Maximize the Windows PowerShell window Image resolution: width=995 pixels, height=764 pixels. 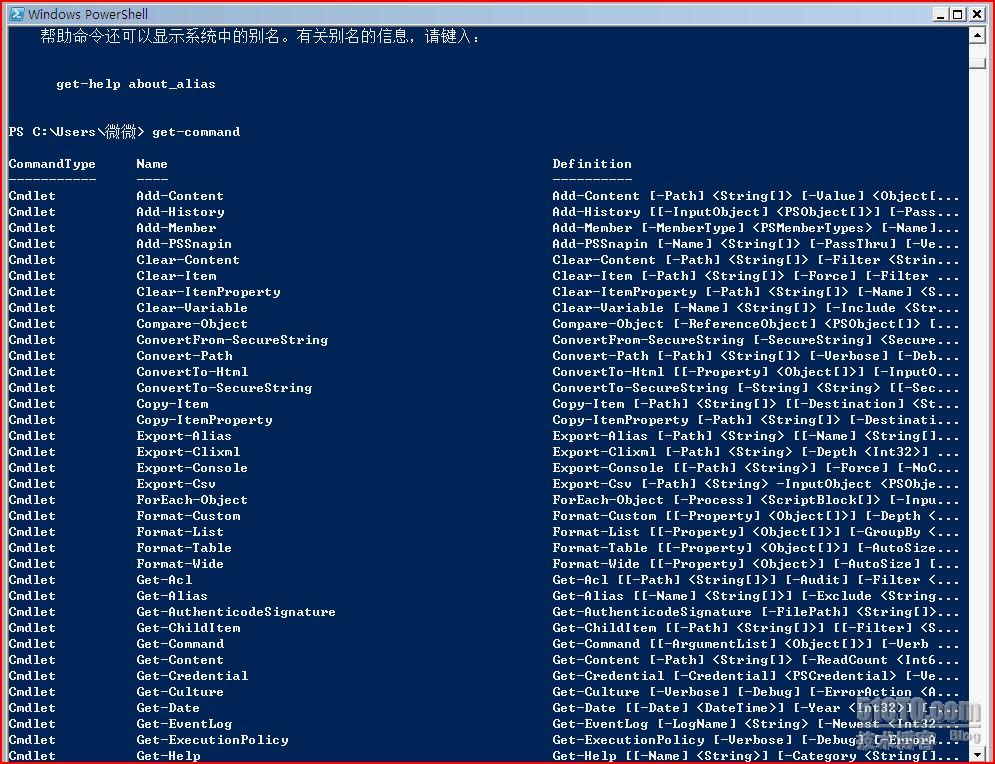958,14
